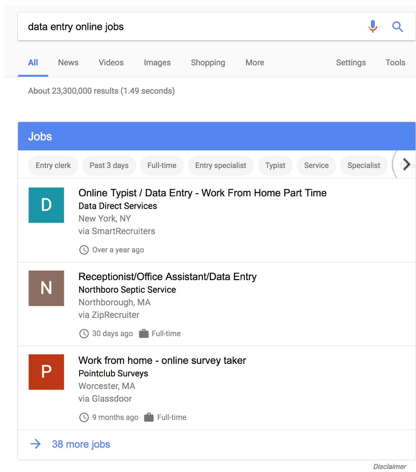Apply the 'Full-time' filter chip
This screenshot has height=472, width=416.
pyautogui.click(x=162, y=165)
